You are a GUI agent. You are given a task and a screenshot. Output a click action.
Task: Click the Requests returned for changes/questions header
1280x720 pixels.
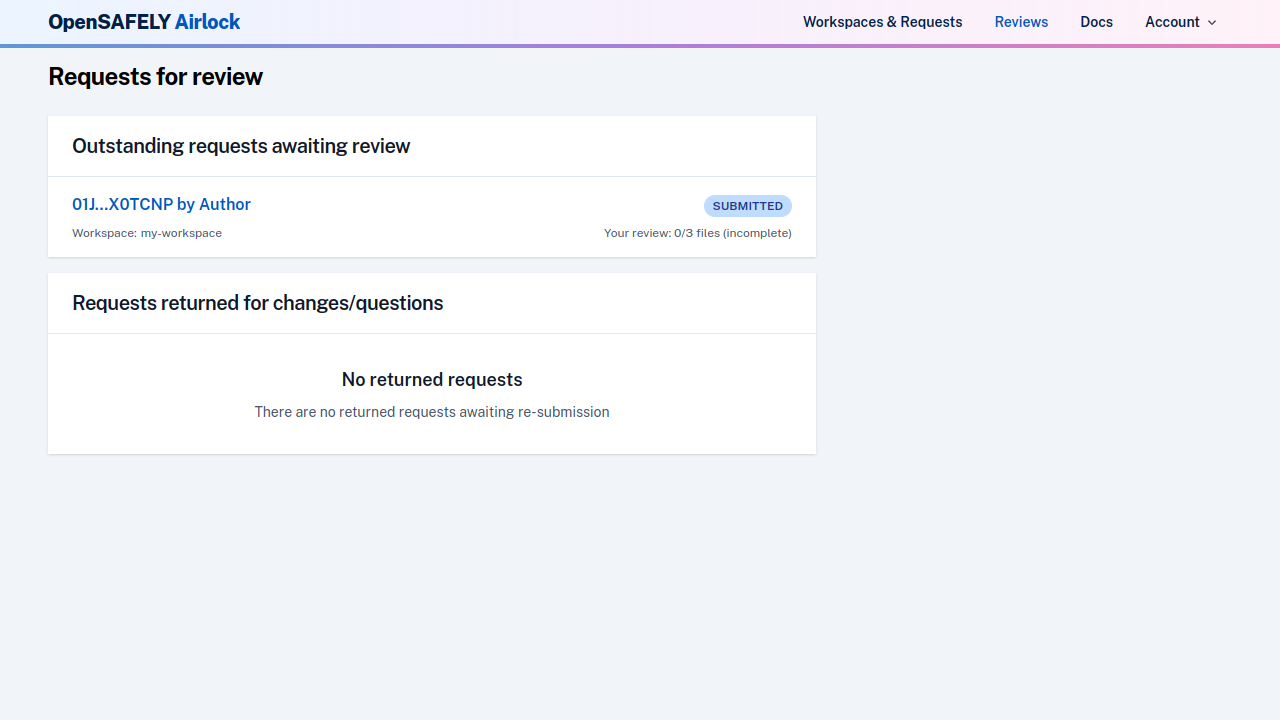click(x=257, y=303)
